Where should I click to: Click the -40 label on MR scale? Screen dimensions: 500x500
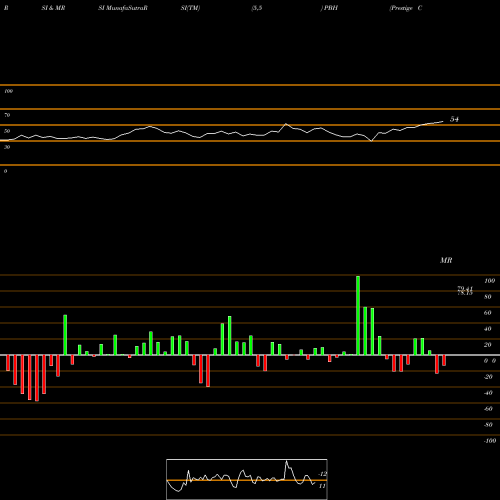click(x=488, y=393)
